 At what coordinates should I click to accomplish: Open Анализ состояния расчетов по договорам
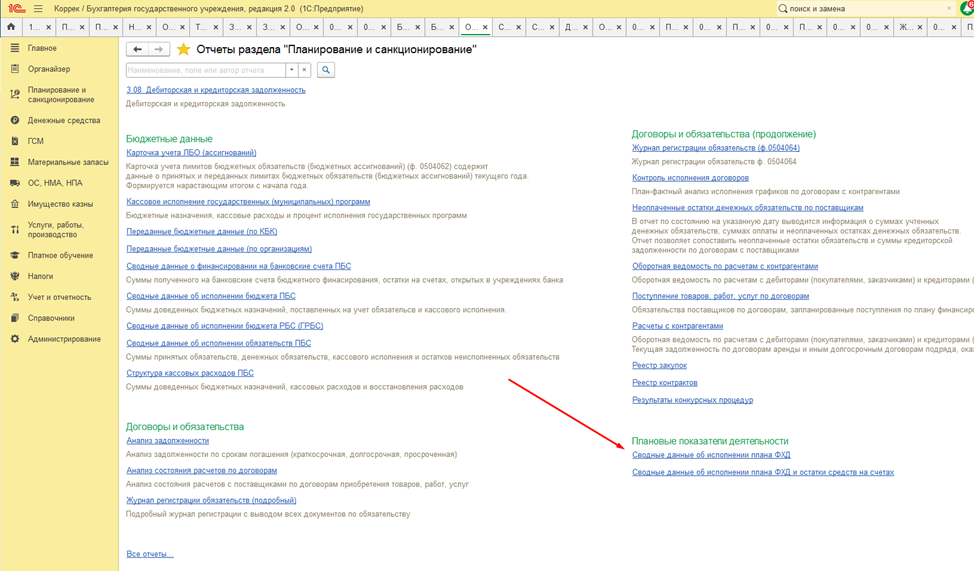(202, 471)
